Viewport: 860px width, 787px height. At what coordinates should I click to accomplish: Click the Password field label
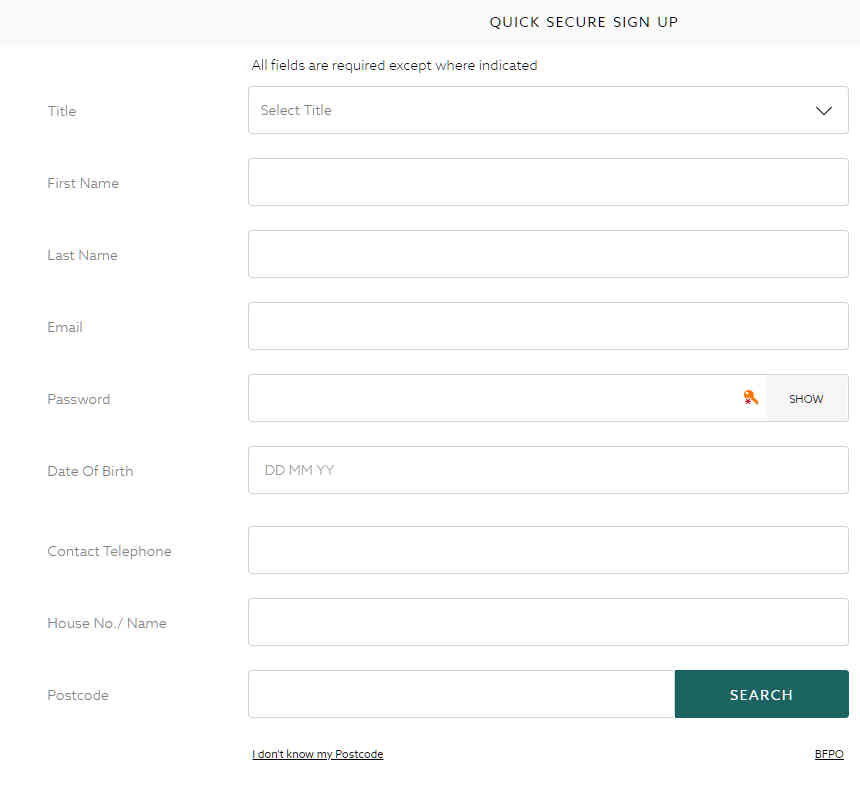coord(78,398)
